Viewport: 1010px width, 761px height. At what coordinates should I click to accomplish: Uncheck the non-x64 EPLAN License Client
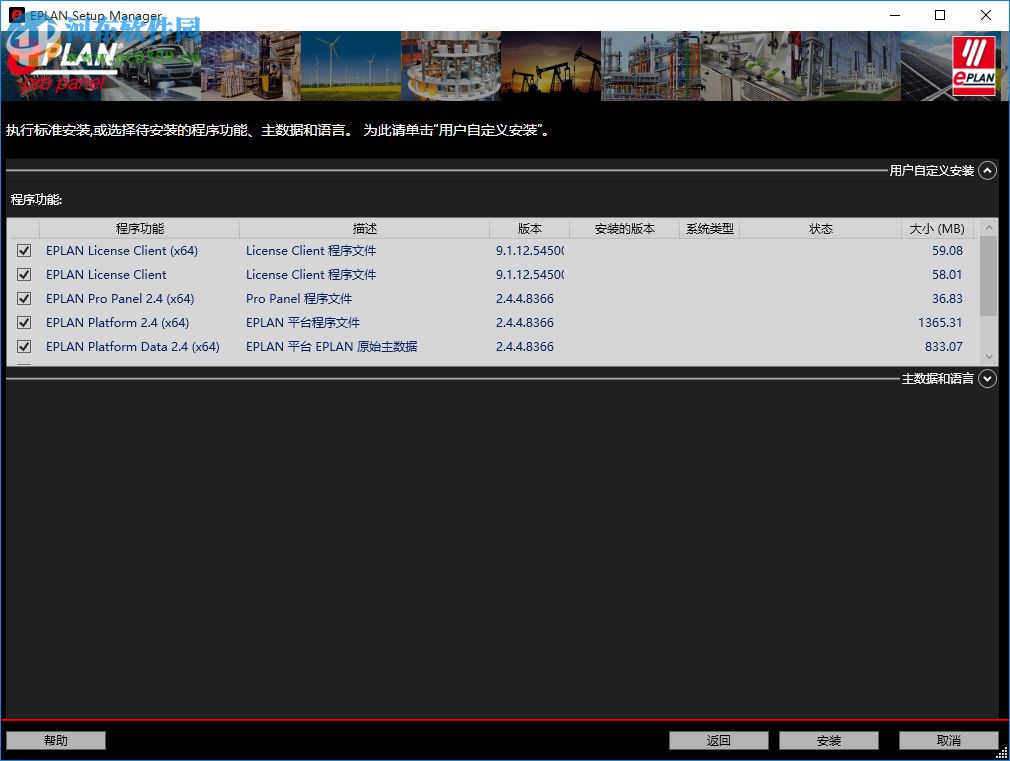[x=23, y=275]
